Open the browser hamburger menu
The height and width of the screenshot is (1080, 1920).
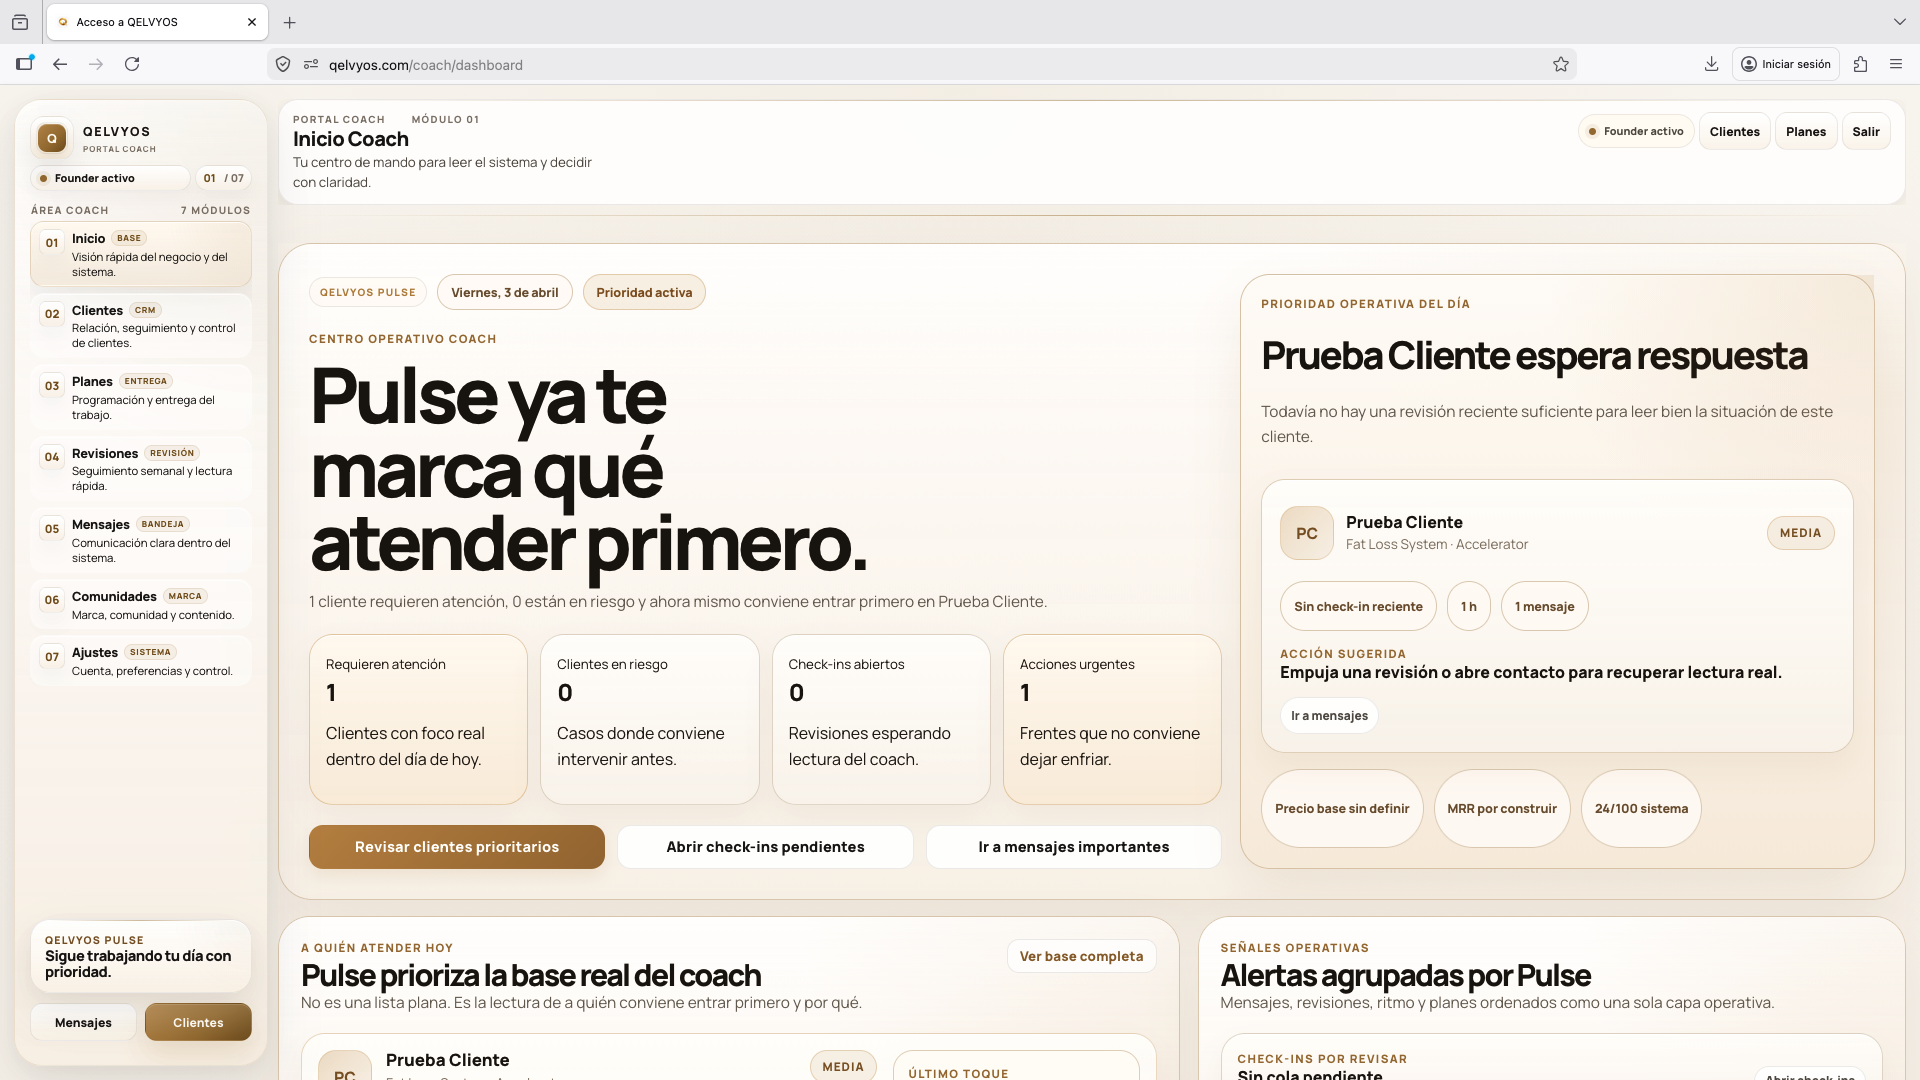point(1895,64)
